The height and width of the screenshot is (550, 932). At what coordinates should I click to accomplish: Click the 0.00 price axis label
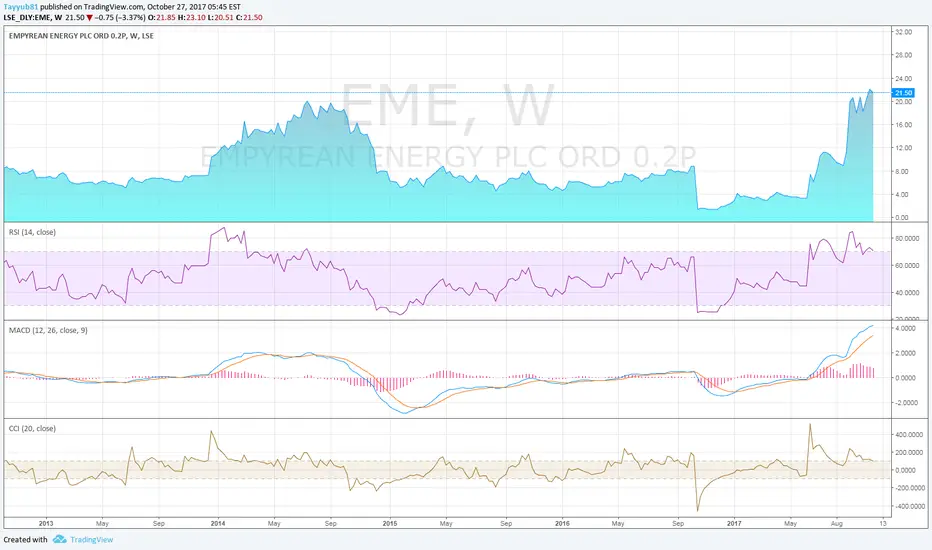902,218
